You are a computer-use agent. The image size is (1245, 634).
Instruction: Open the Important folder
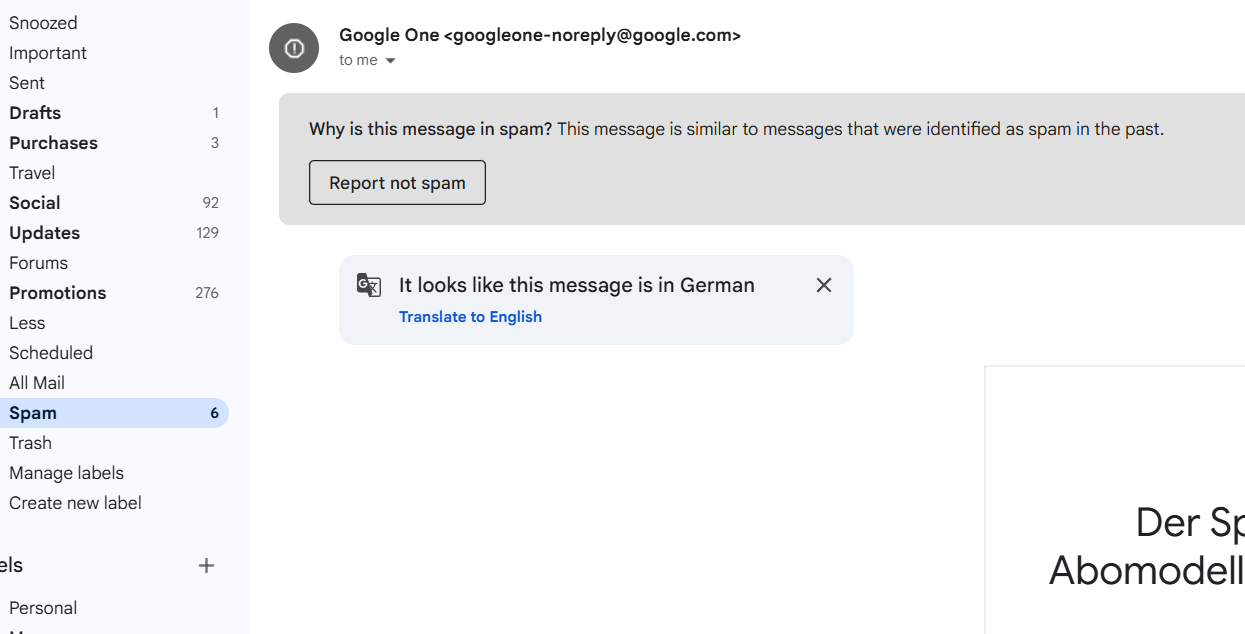pos(47,52)
